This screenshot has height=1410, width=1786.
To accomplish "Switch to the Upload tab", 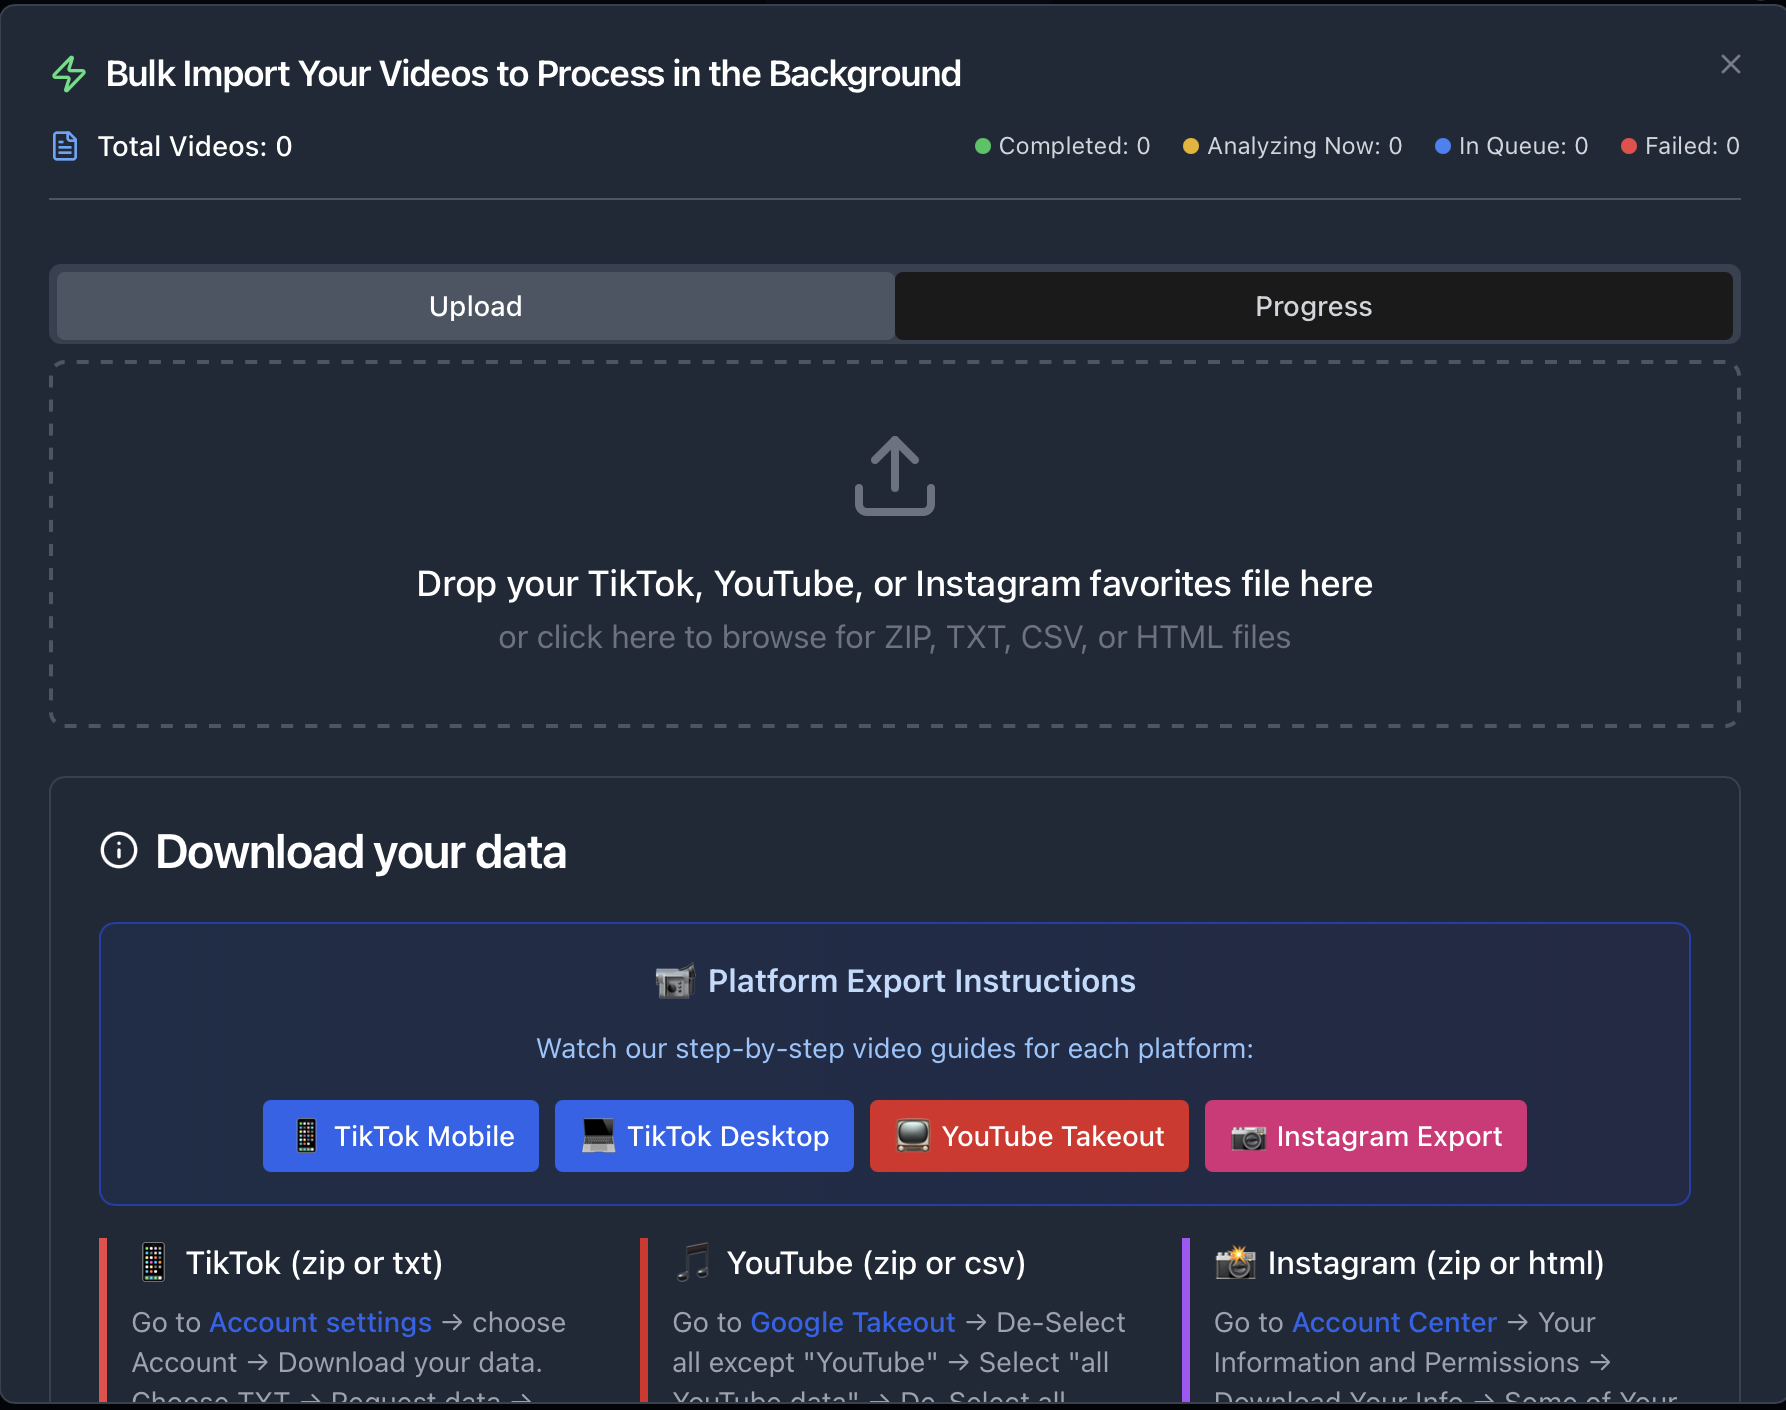I will [x=476, y=306].
